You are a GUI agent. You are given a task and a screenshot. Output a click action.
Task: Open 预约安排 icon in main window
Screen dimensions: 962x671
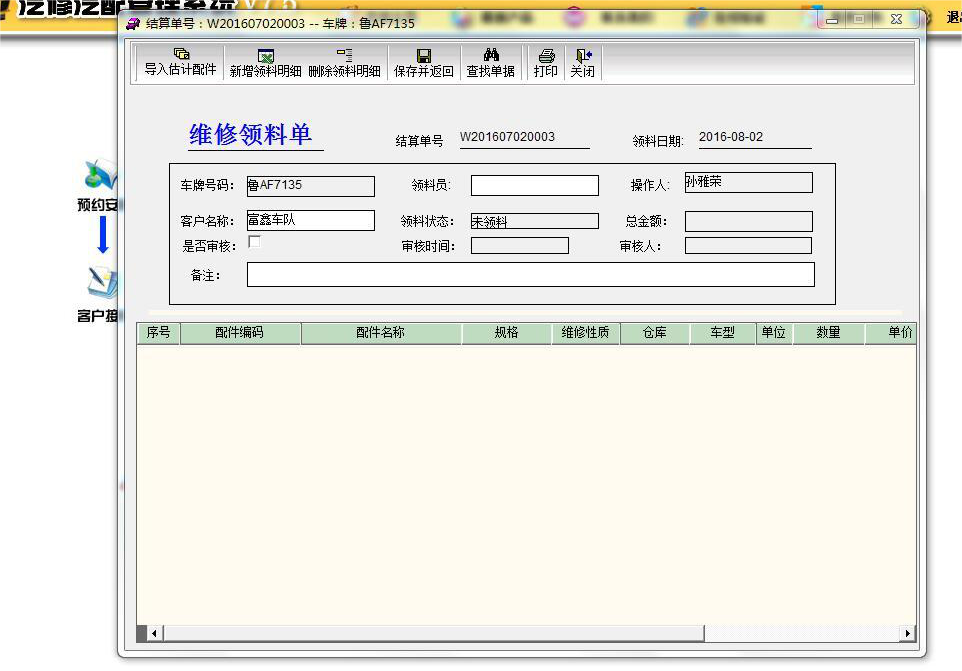[x=99, y=185]
